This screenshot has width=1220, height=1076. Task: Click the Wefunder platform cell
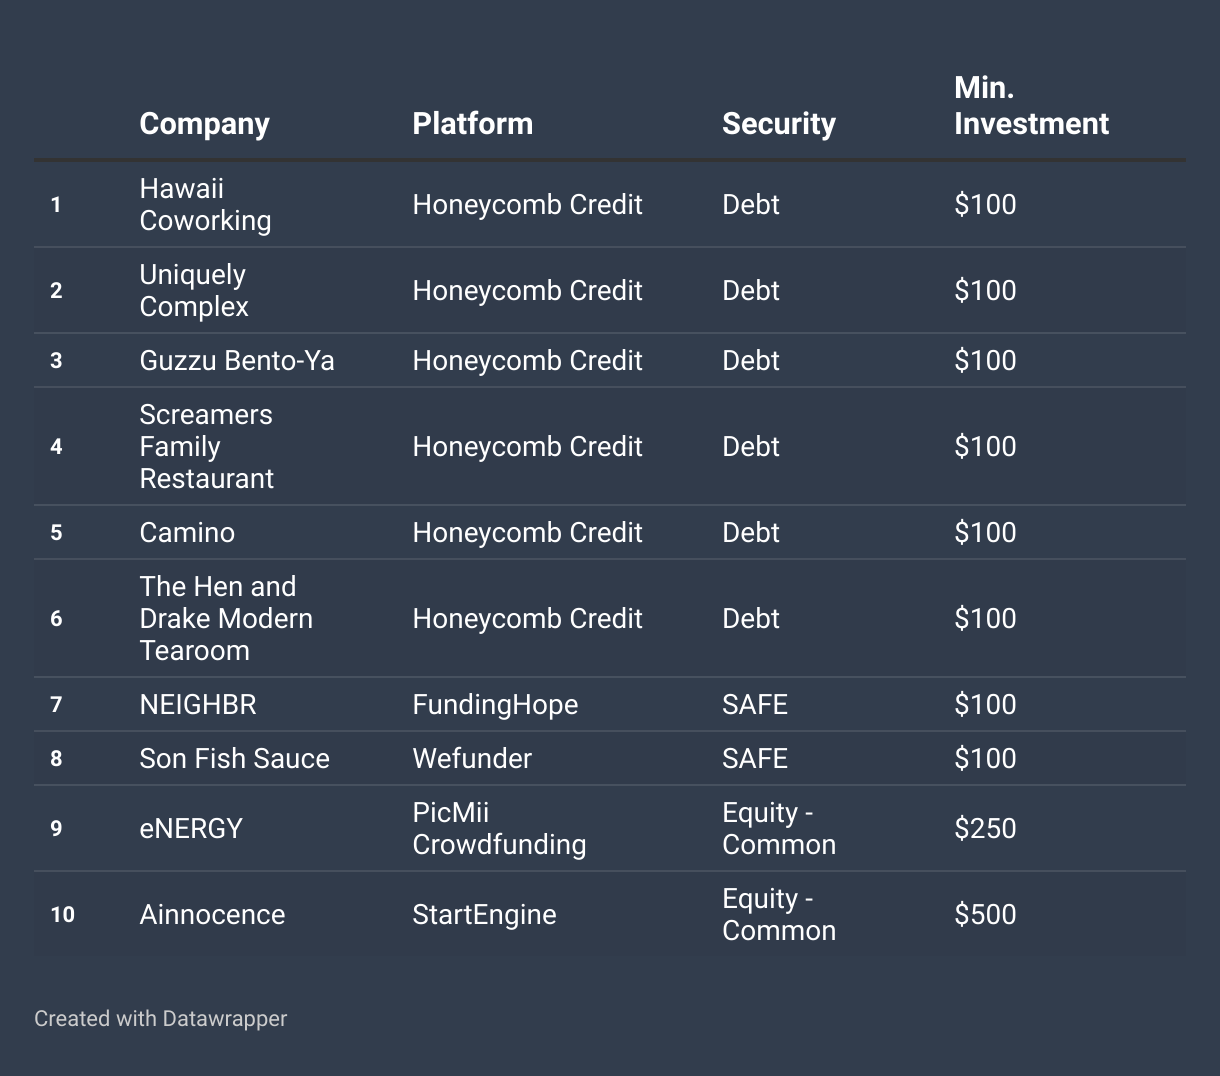tap(472, 759)
